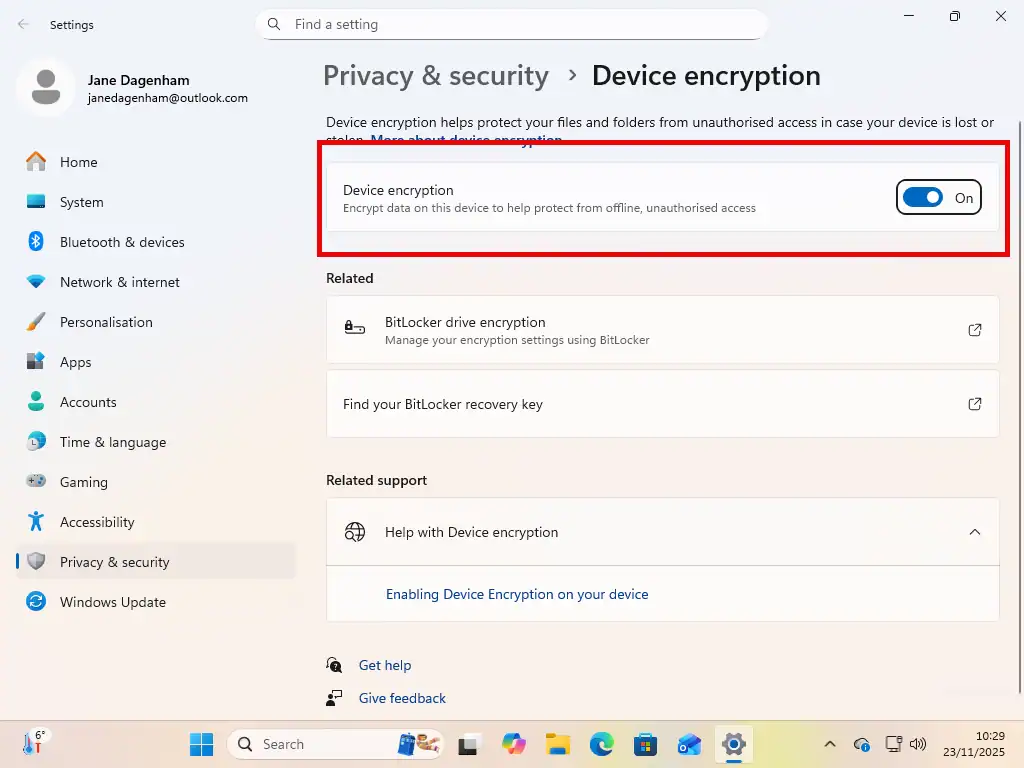Click the Windows Update sidebar icon
The width and height of the screenshot is (1024, 768).
[x=36, y=602]
